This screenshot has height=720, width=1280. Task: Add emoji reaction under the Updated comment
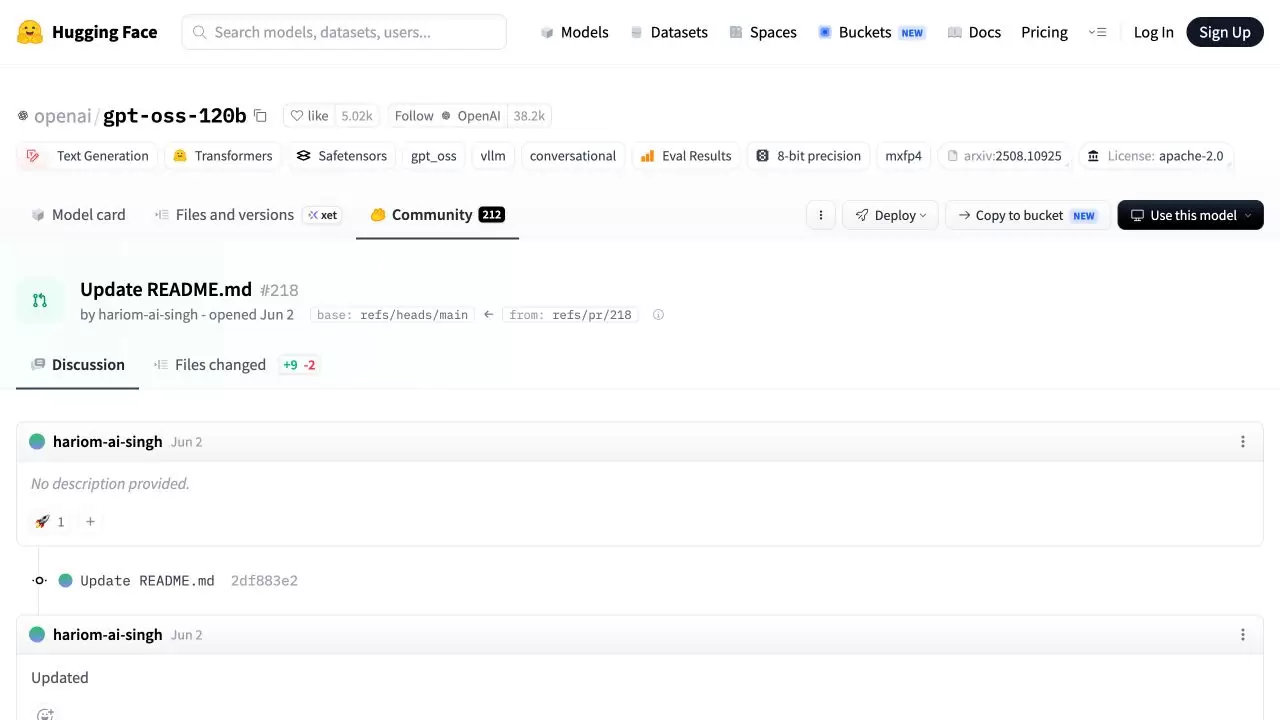45,714
